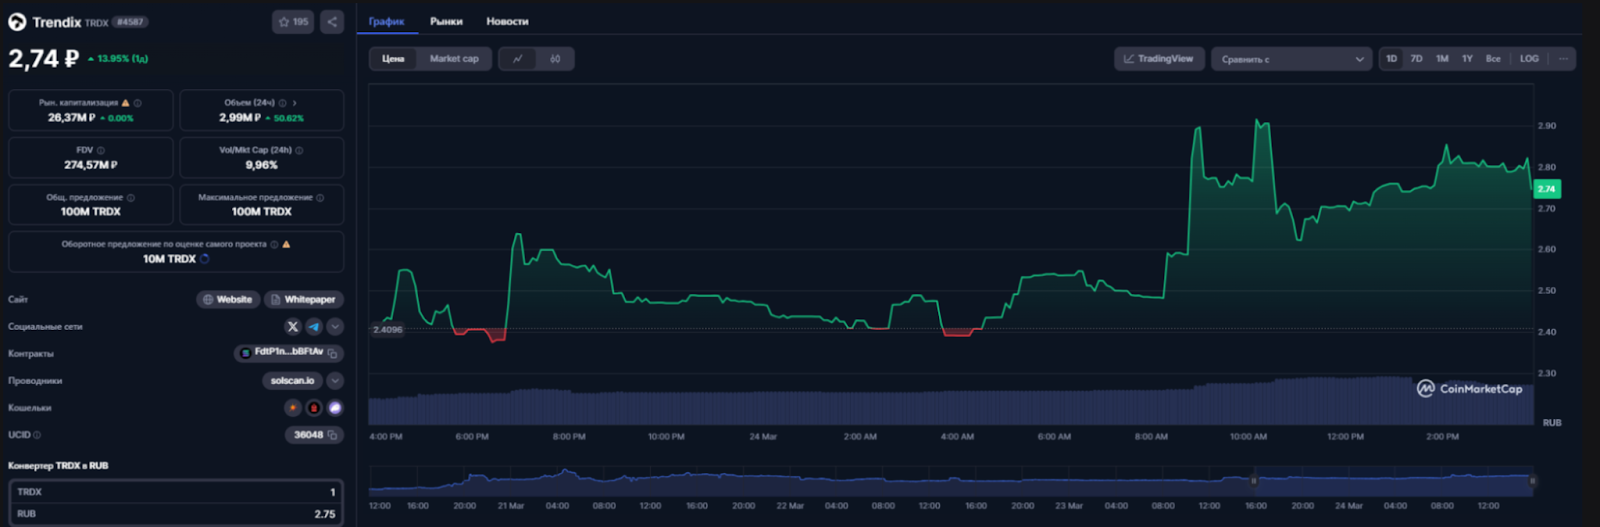Viewport: 1600px width, 527px height.
Task: Switch to candlestick chart view icon
Action: coord(555,59)
